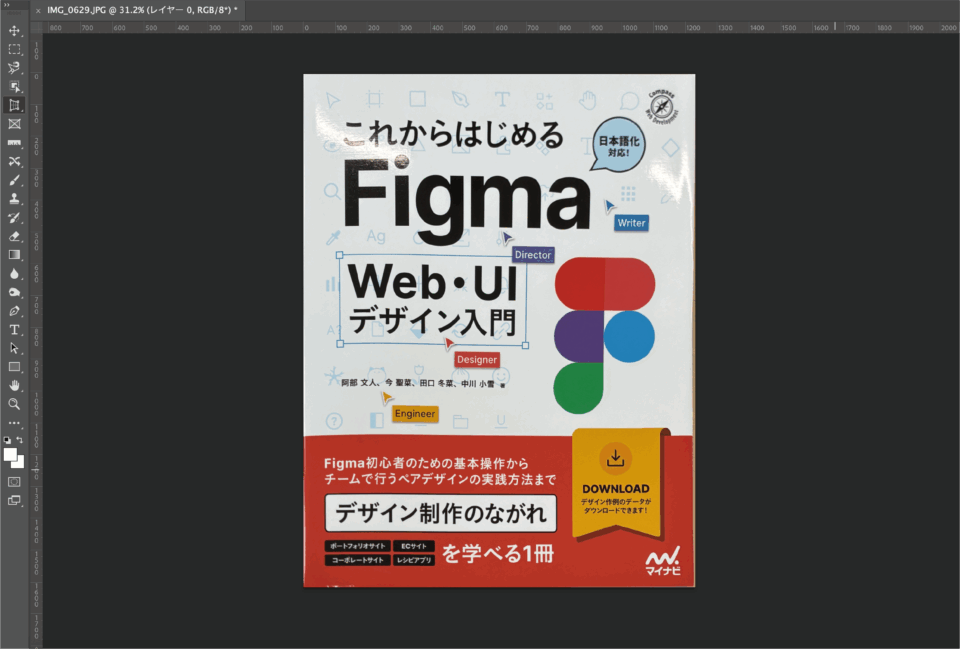Select the Rectangle shape tool
Screen dimensions: 960x649
pyautogui.click(x=14, y=367)
